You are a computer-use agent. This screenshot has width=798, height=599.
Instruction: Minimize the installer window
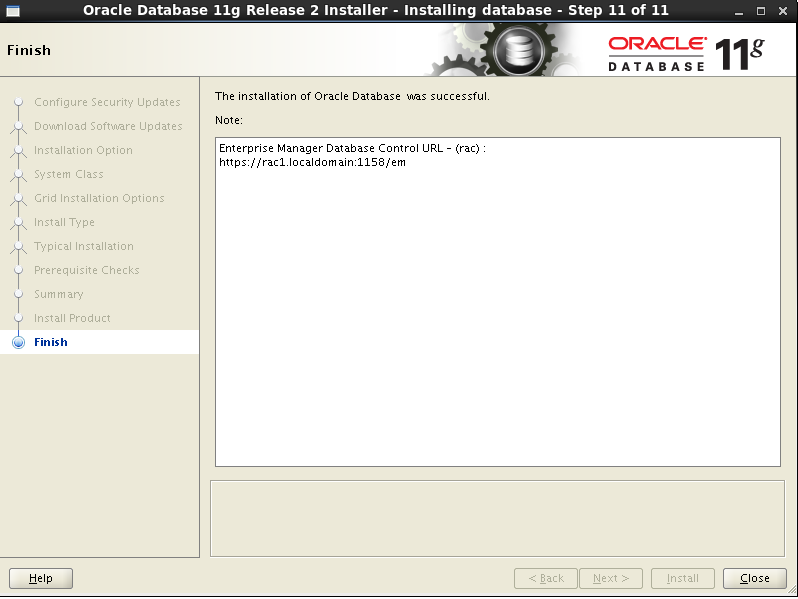(x=739, y=11)
